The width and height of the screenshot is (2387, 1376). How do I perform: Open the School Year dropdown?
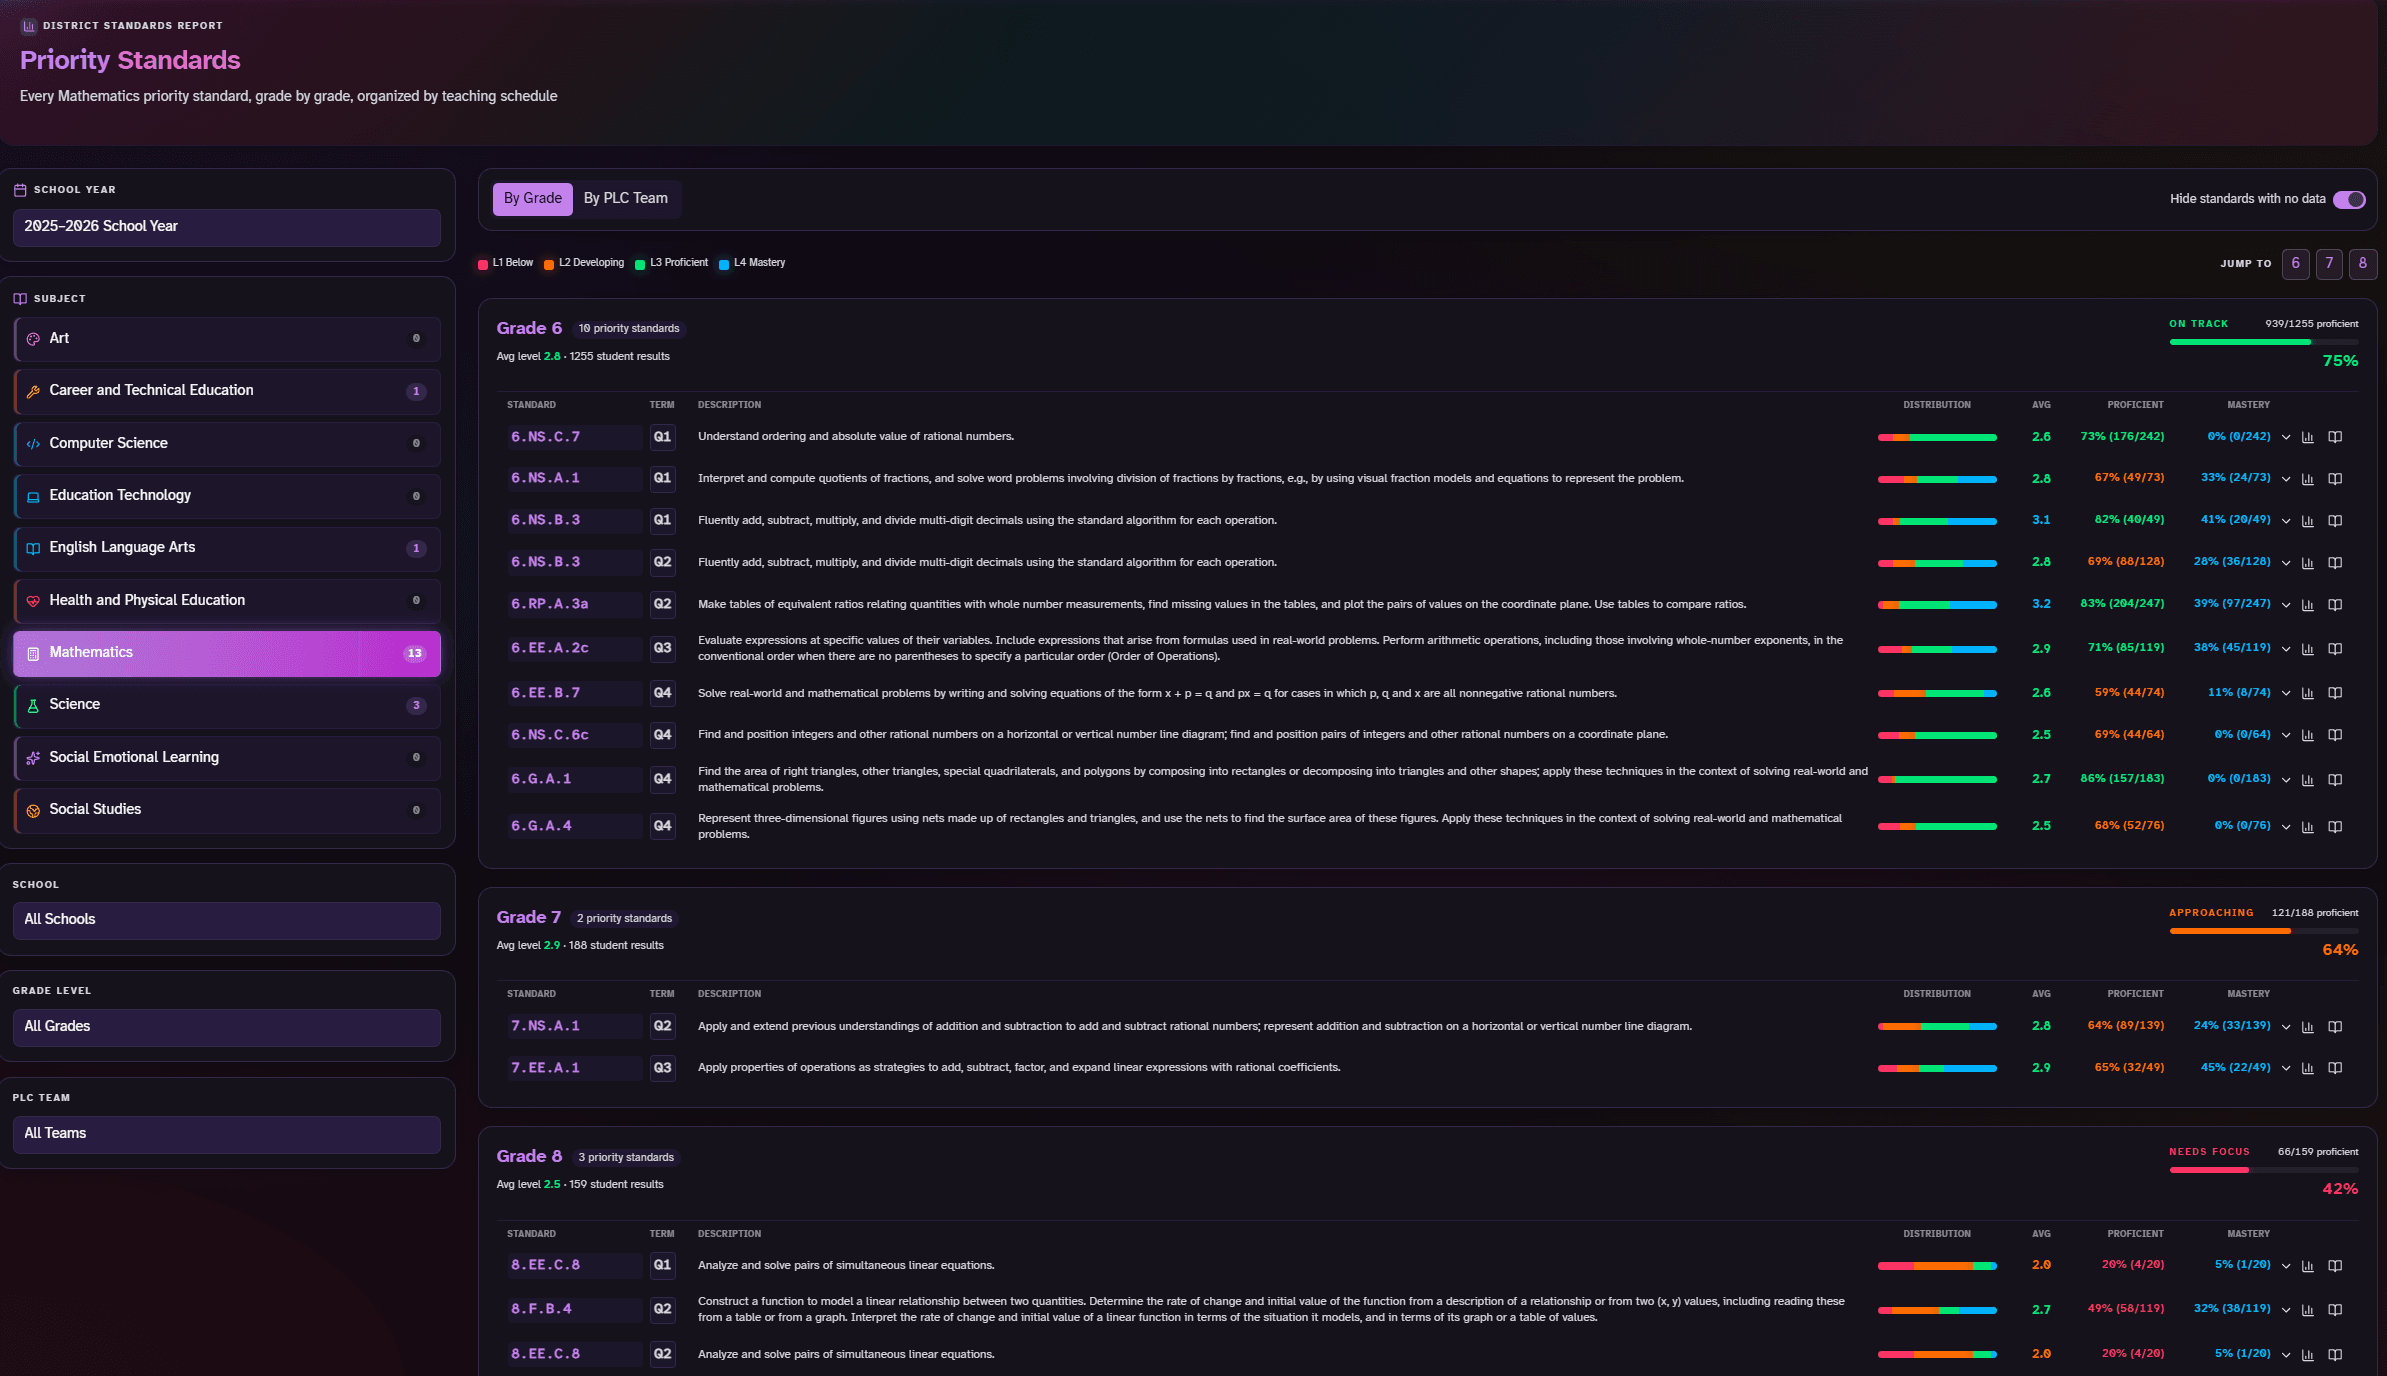(227, 227)
